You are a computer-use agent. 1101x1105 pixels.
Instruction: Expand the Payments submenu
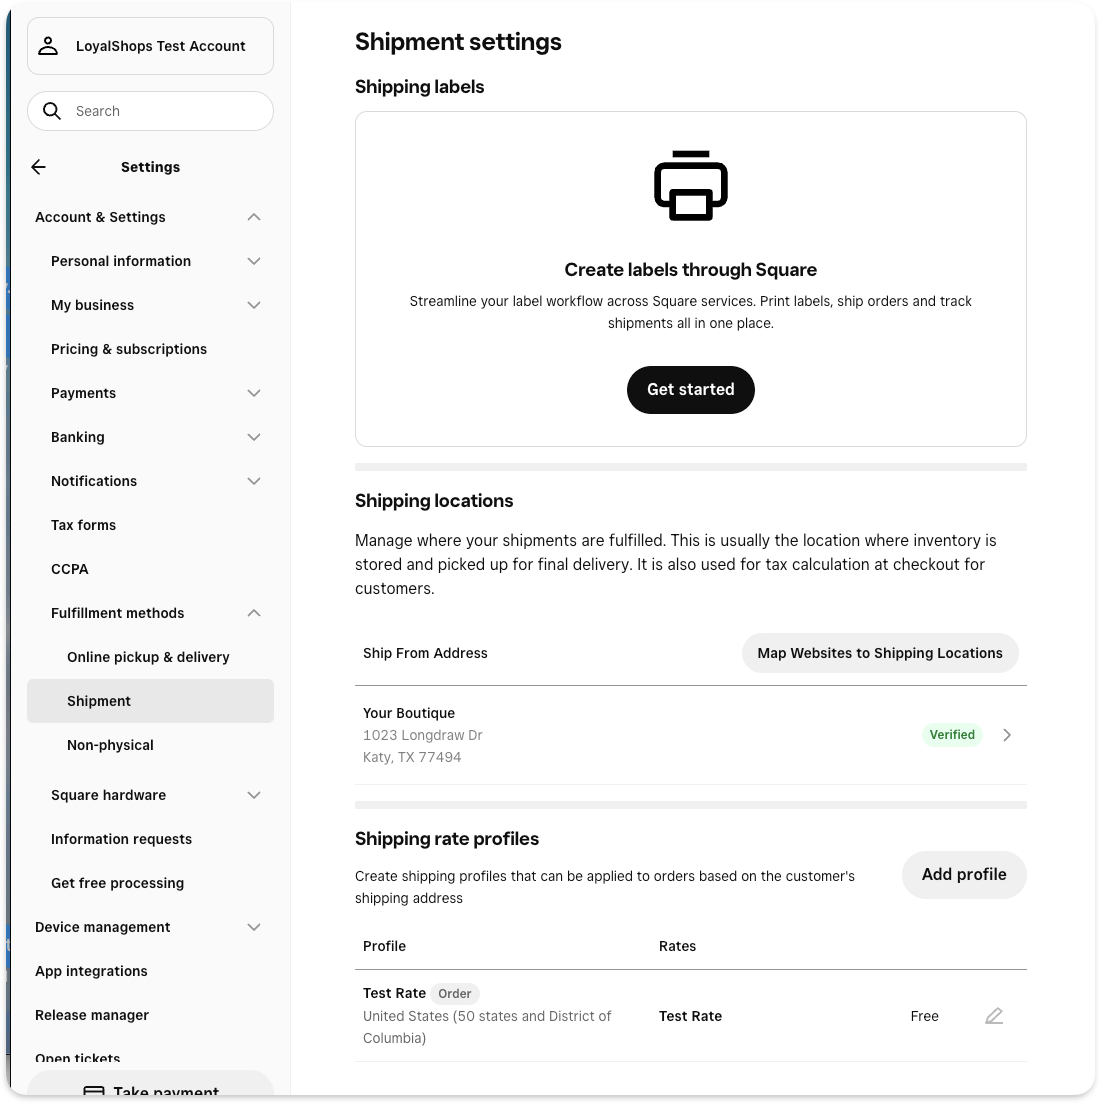[x=254, y=393]
